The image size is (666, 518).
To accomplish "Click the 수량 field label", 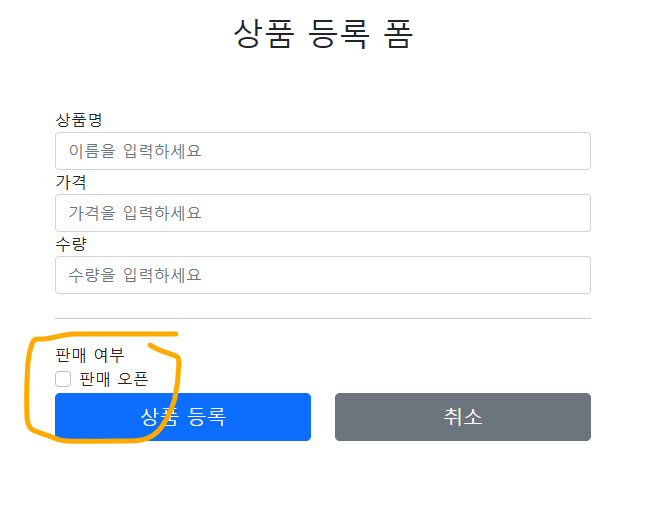I will click(x=71, y=244).
